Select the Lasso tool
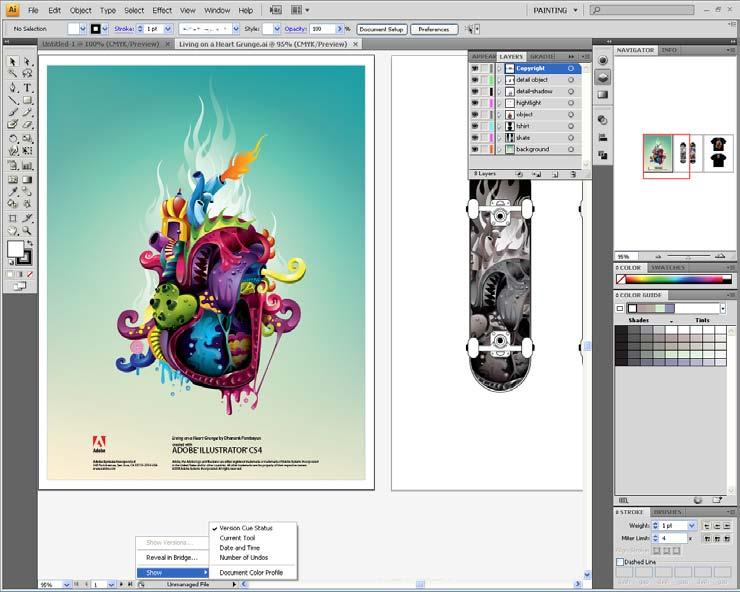 pos(27,74)
